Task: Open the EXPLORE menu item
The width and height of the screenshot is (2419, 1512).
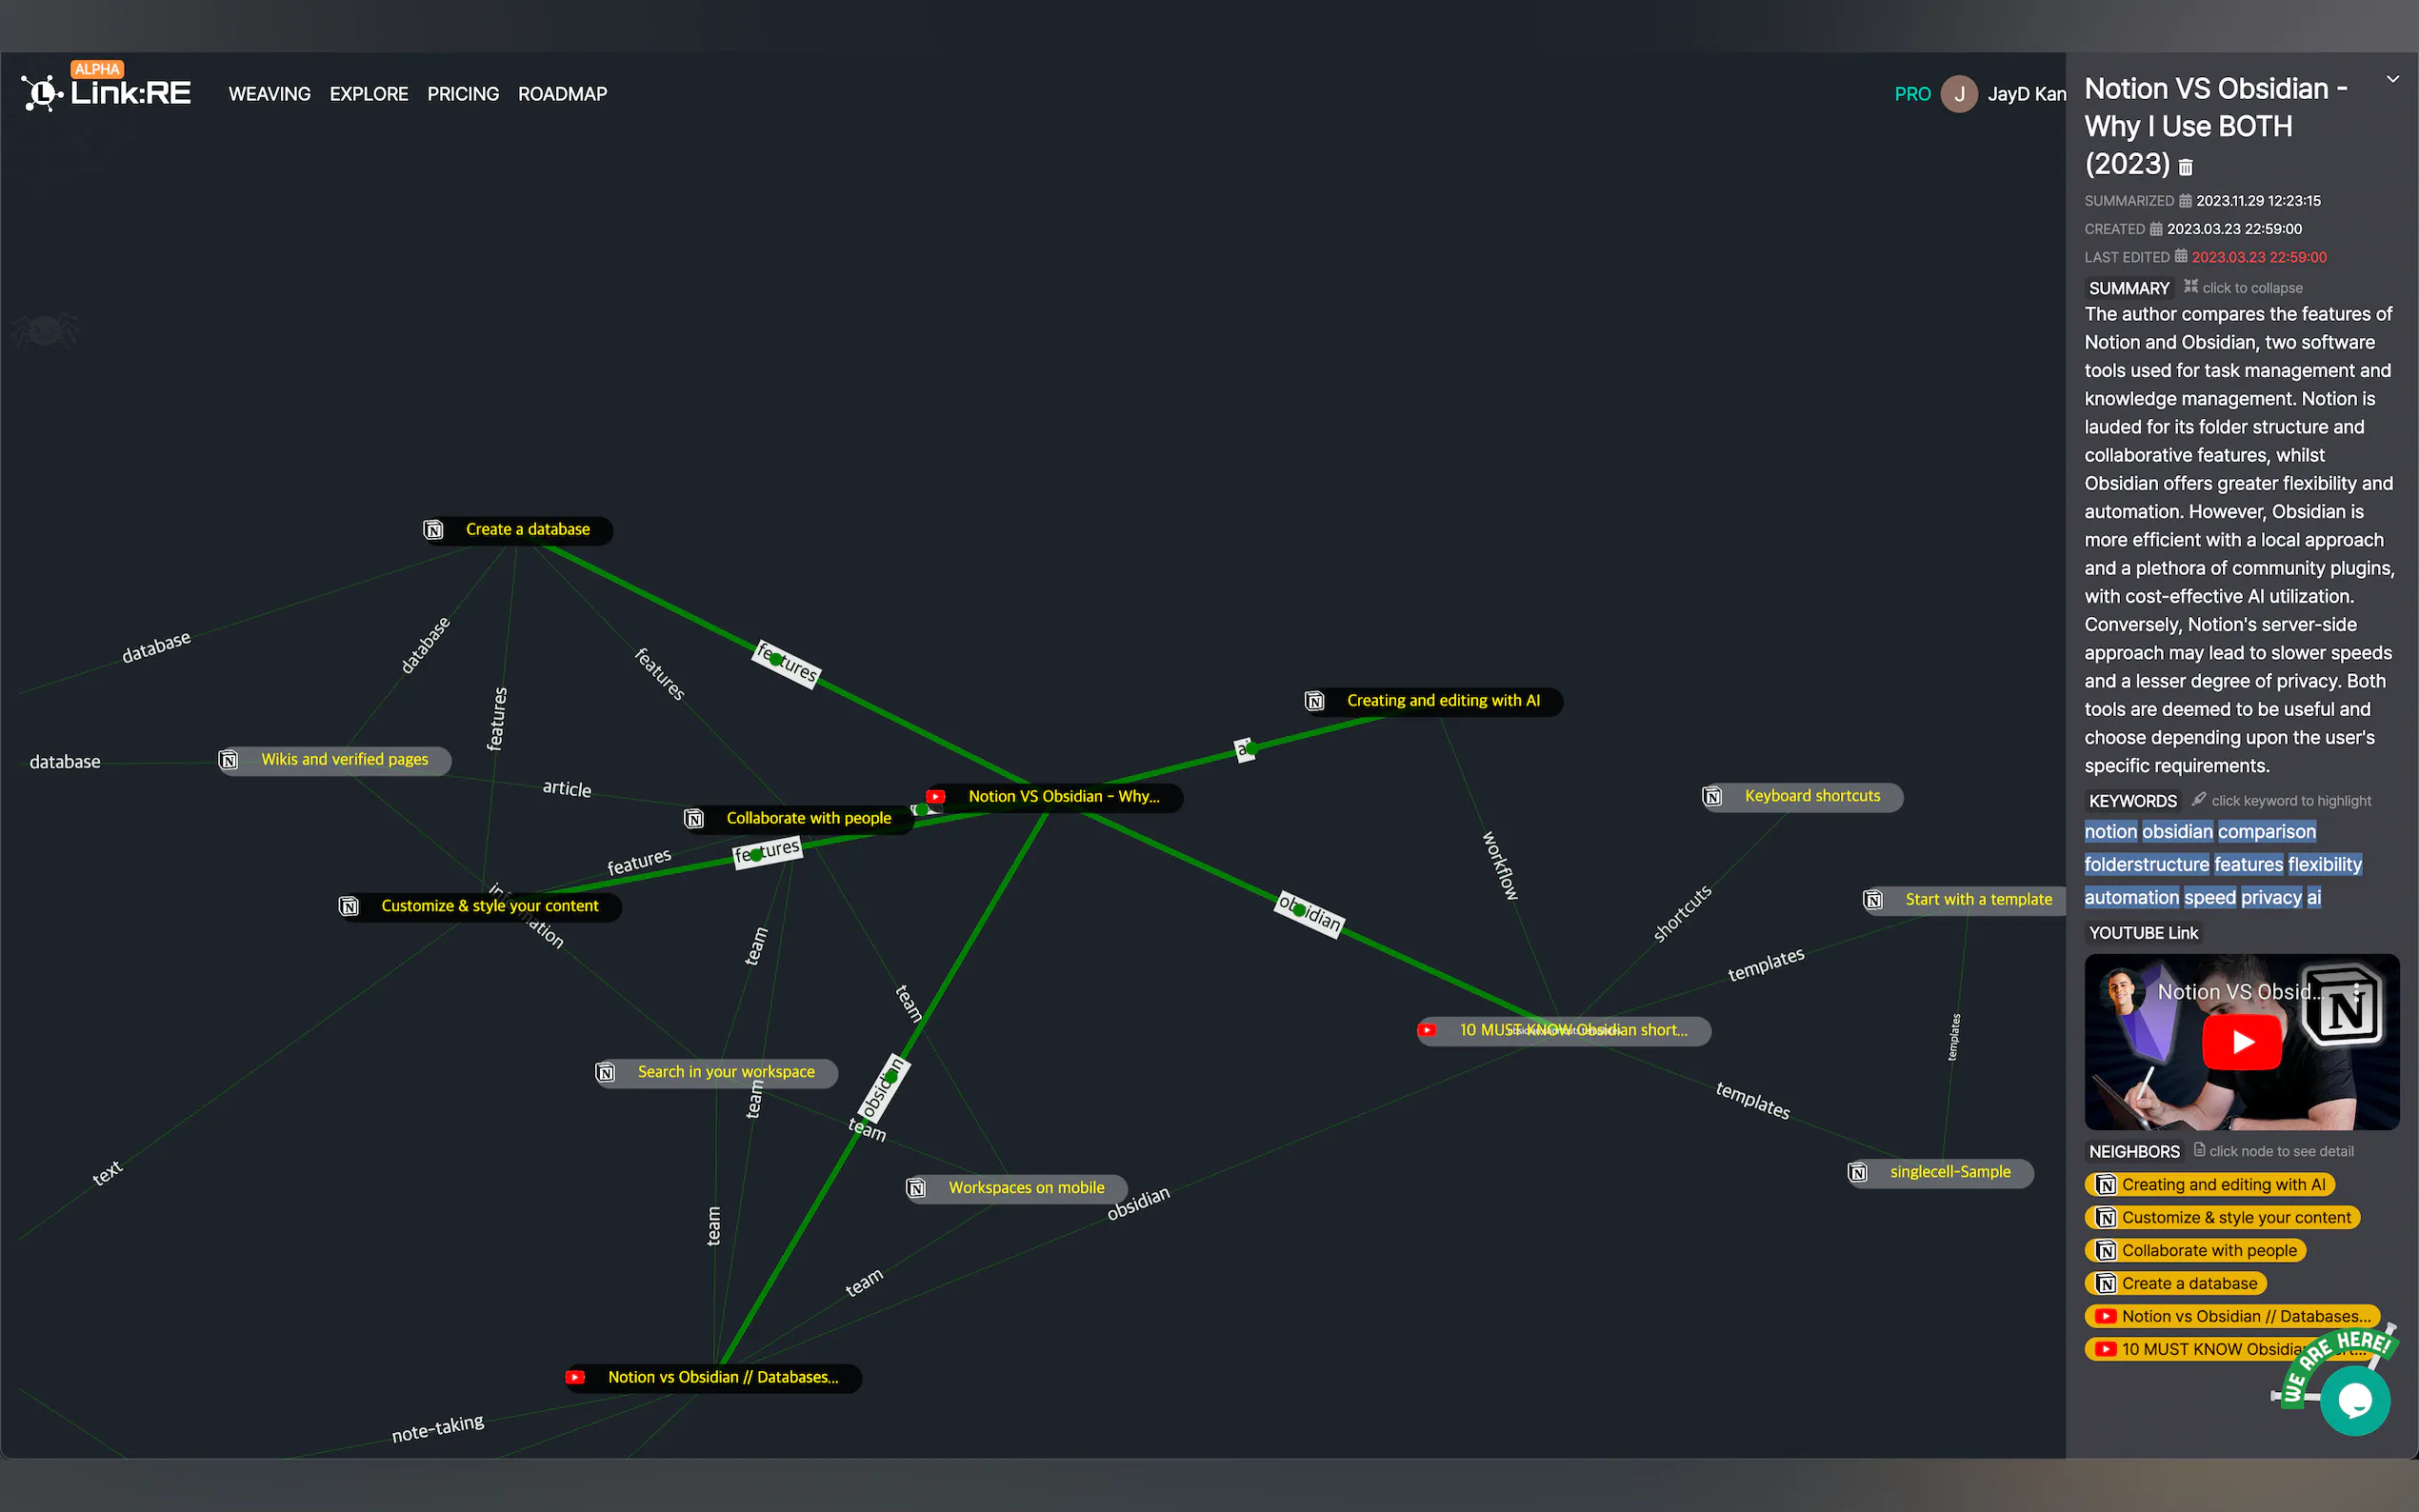Action: (369, 94)
